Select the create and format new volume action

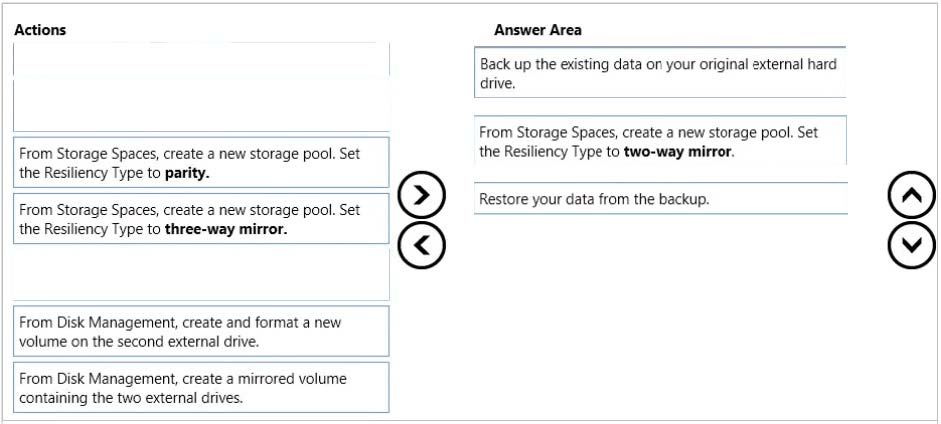click(x=201, y=332)
